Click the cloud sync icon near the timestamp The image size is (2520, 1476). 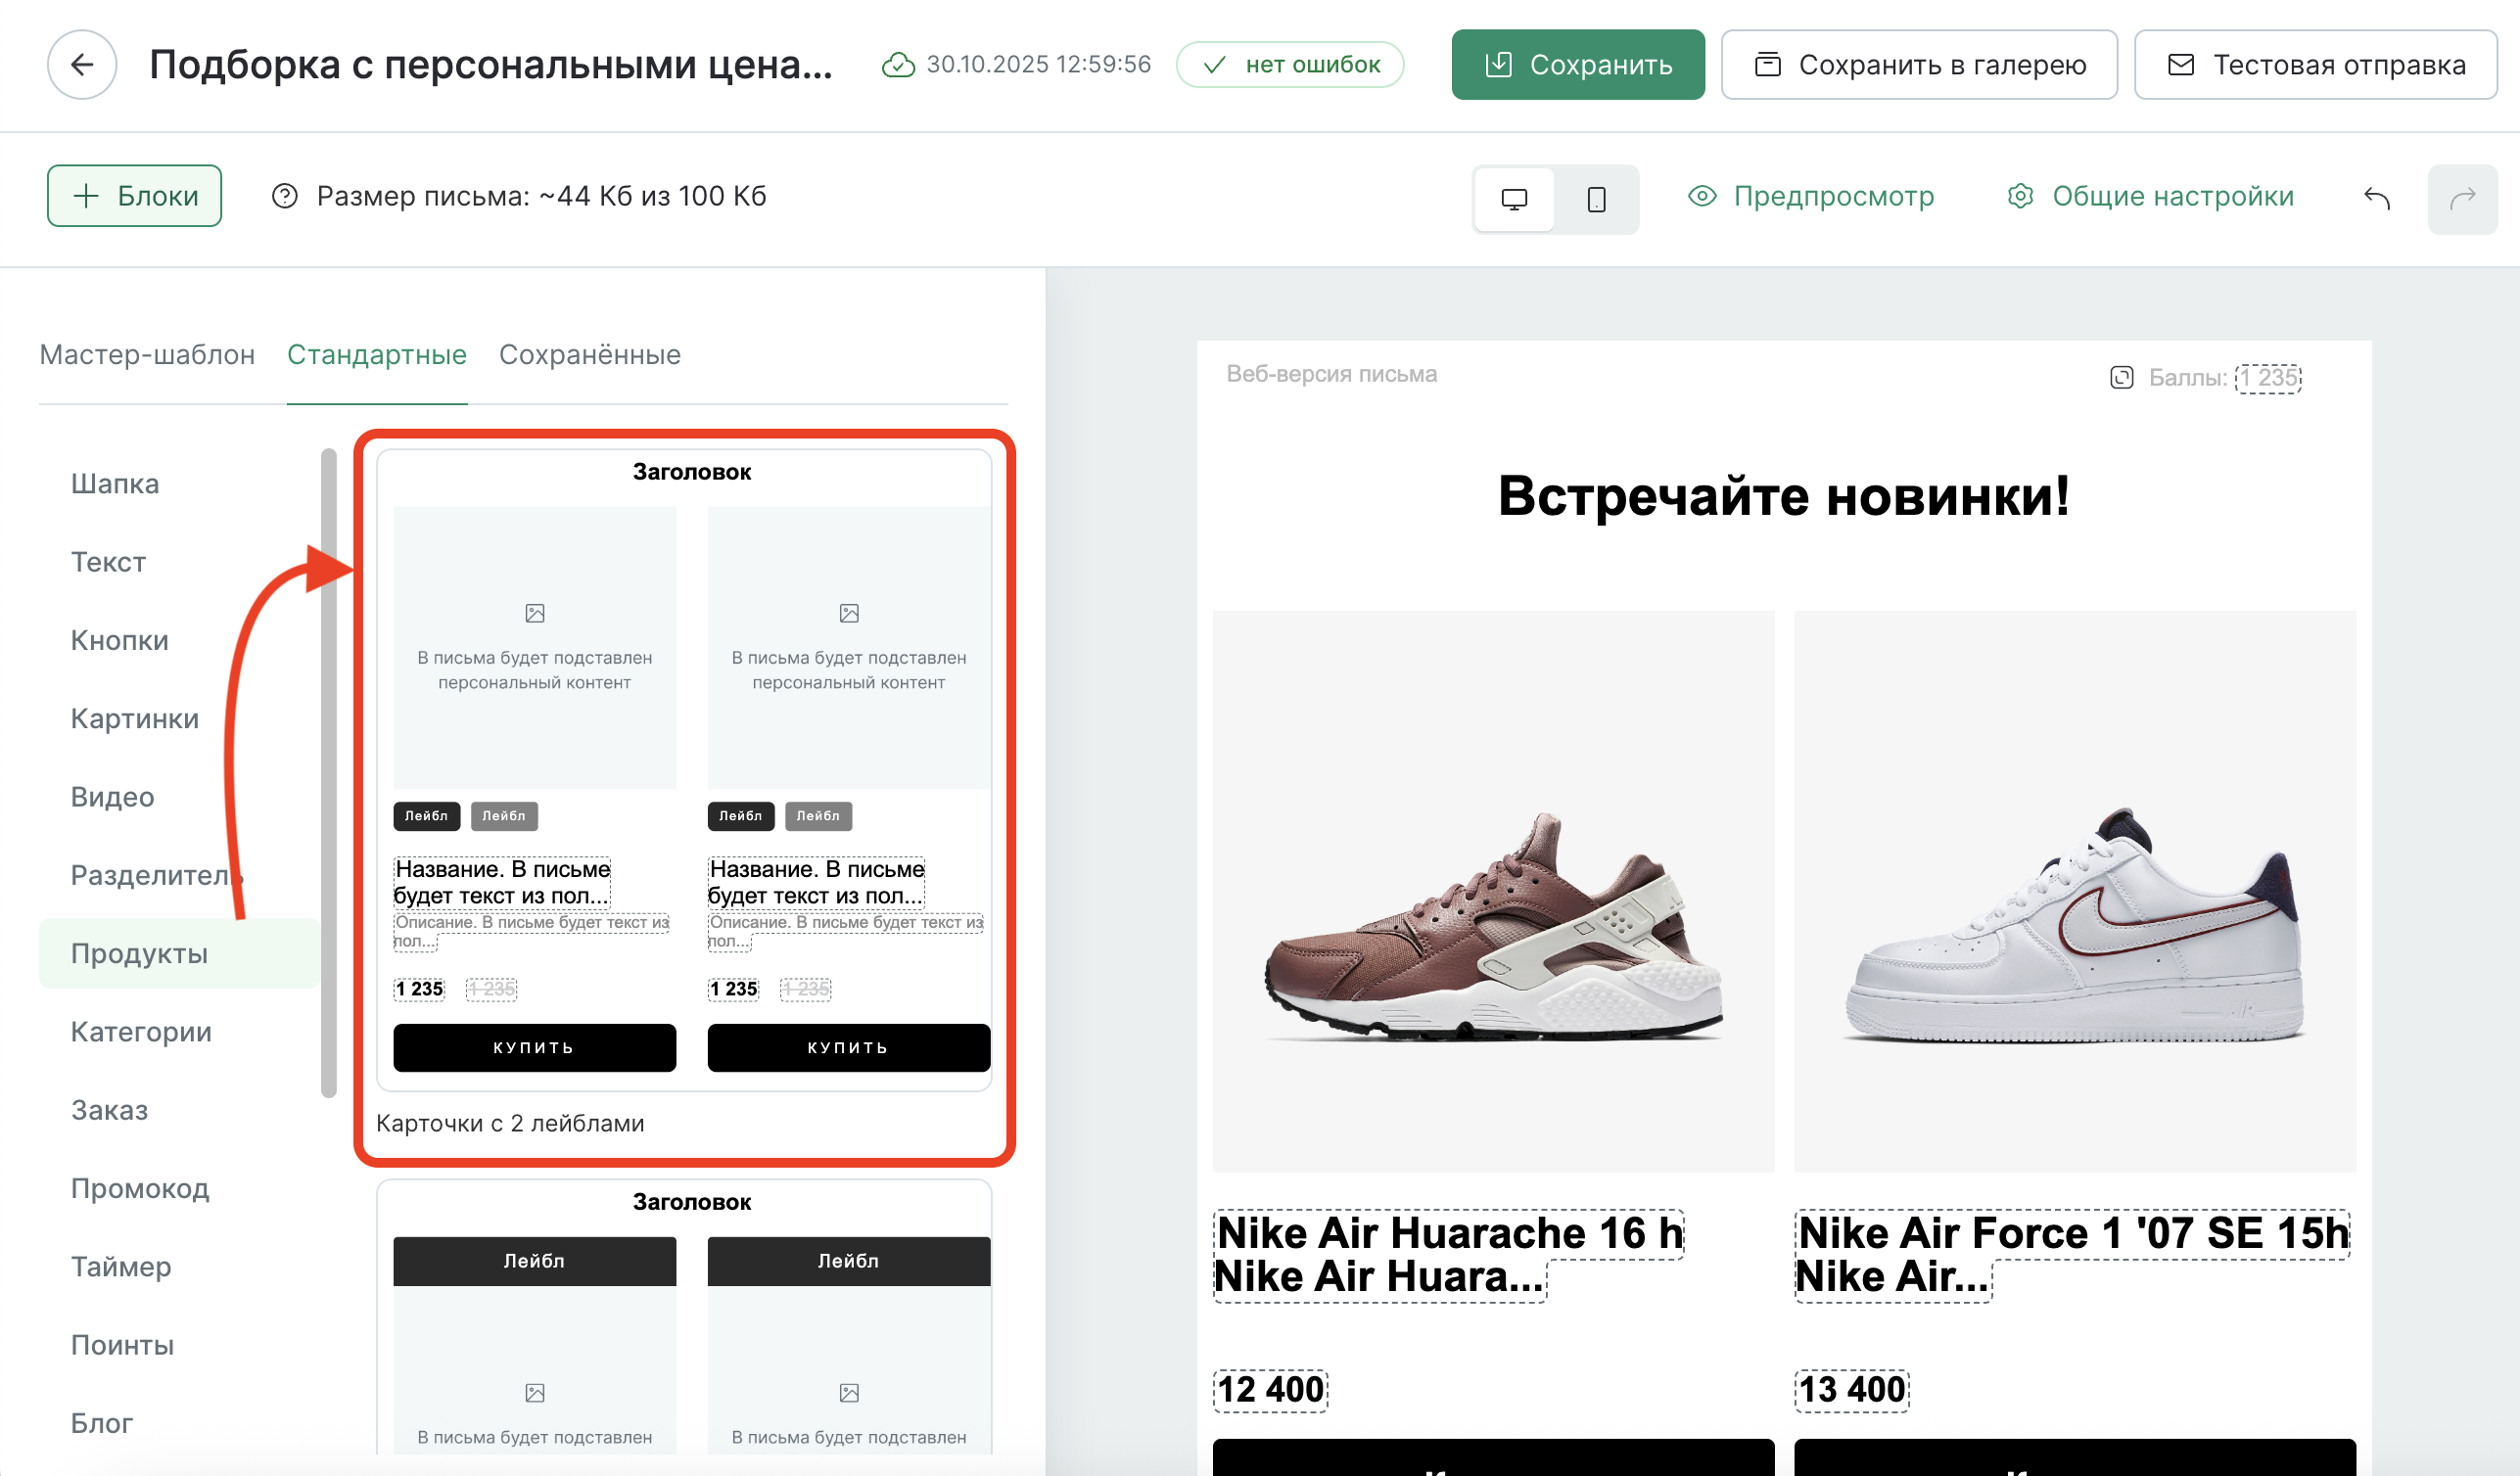(x=897, y=64)
